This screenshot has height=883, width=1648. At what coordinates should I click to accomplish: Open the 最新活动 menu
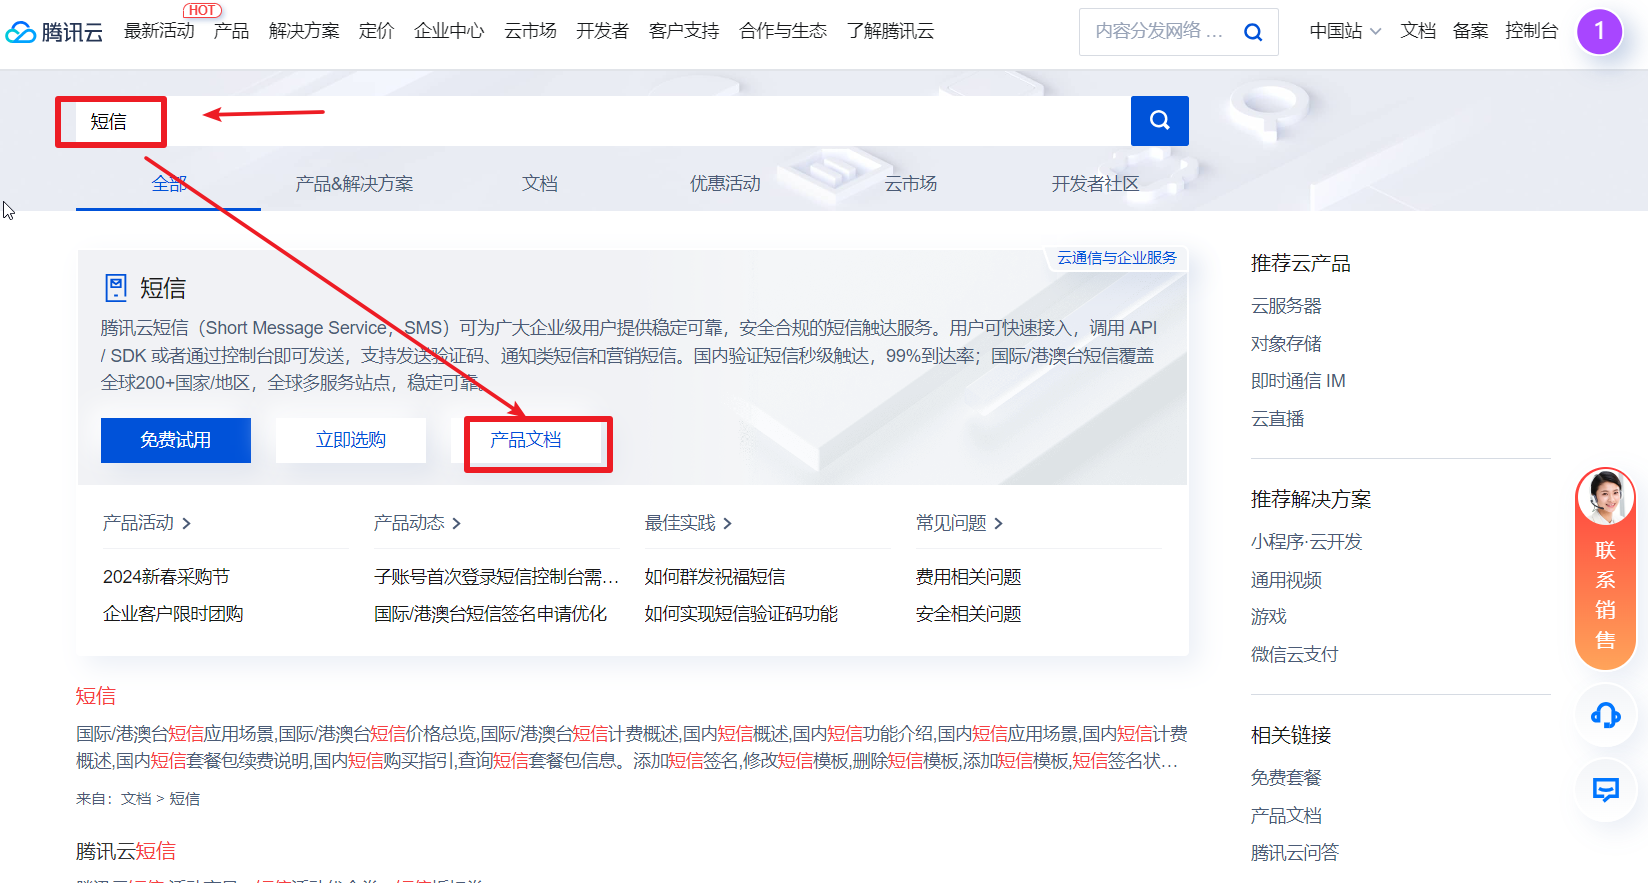click(159, 31)
